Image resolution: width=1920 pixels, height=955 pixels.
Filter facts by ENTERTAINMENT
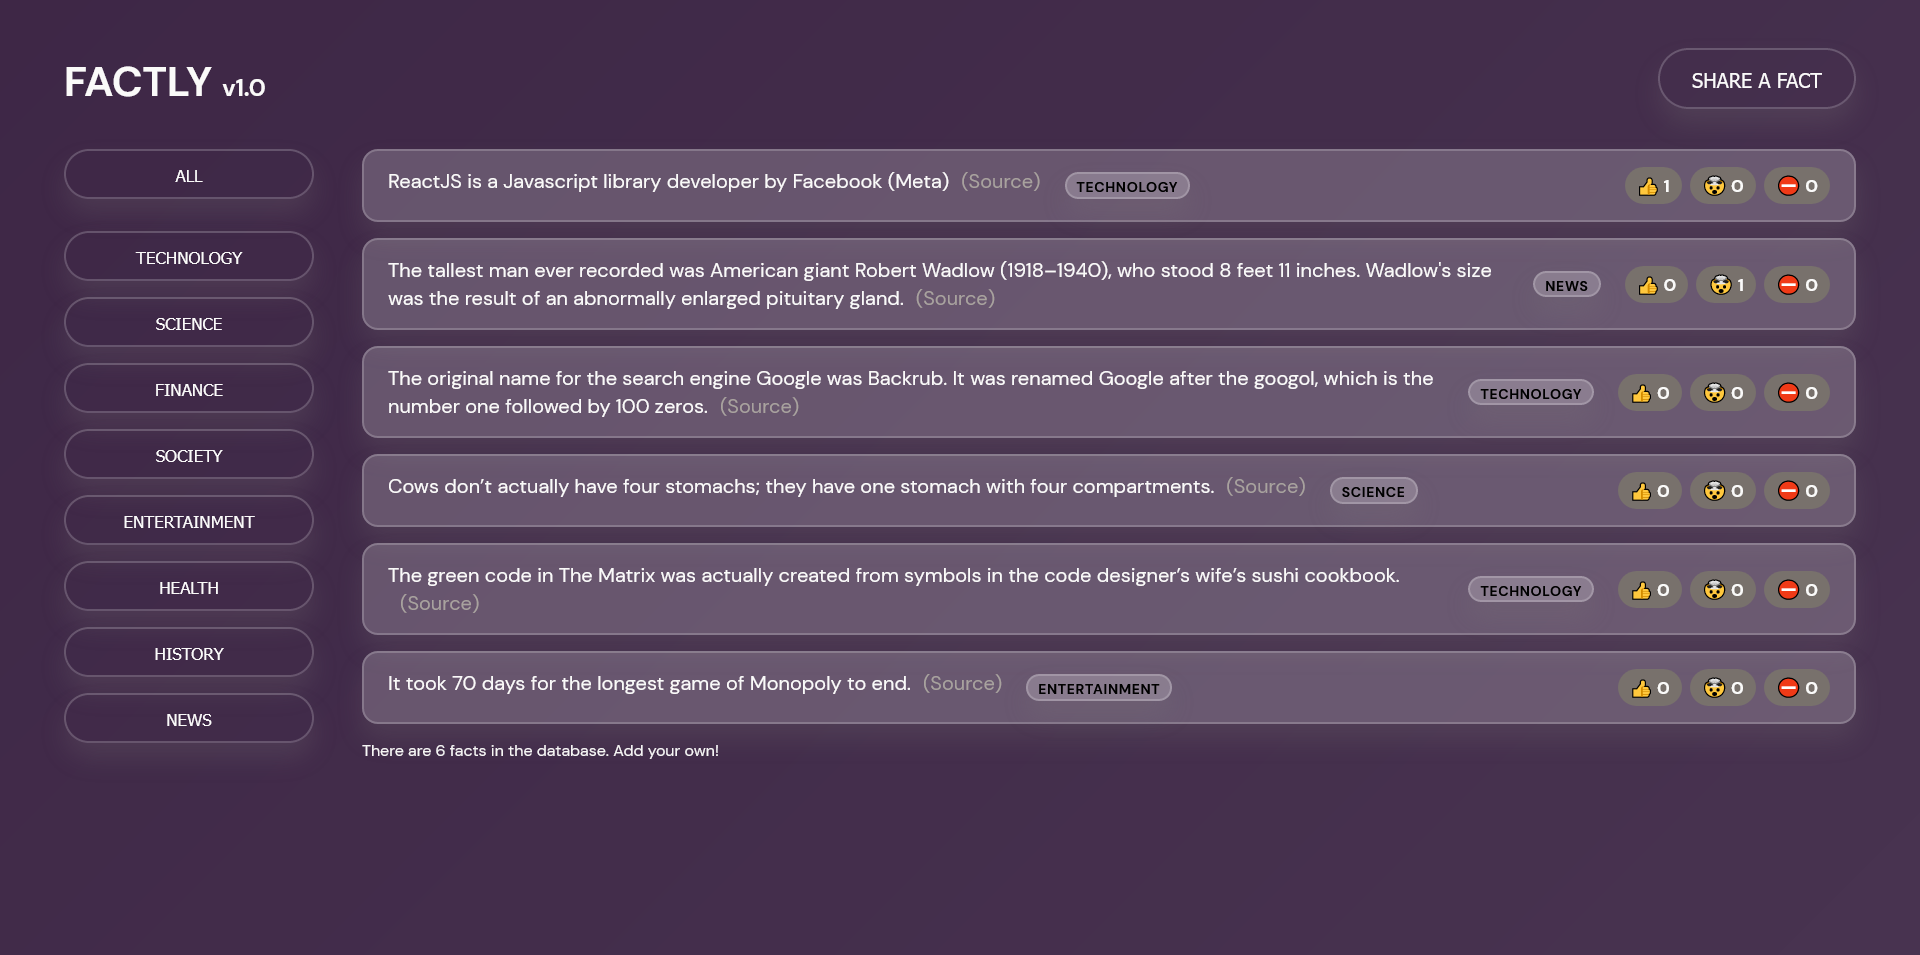pyautogui.click(x=188, y=520)
